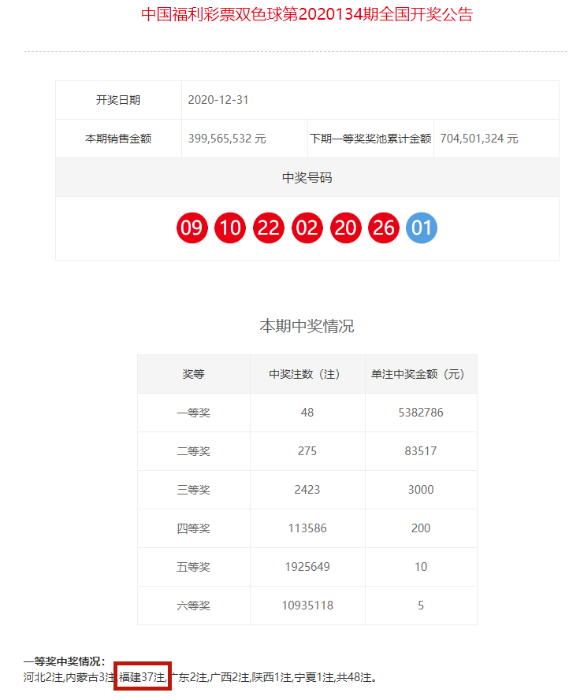
Task: Click the page title about 双色球第2020134期
Action: (307, 14)
